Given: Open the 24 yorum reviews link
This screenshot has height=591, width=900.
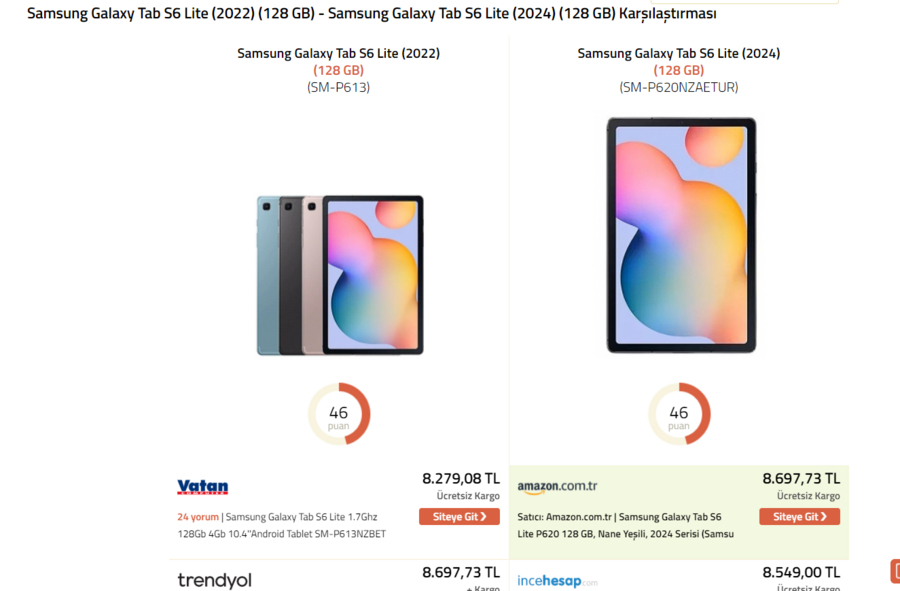Looking at the screenshot, I should (x=197, y=517).
